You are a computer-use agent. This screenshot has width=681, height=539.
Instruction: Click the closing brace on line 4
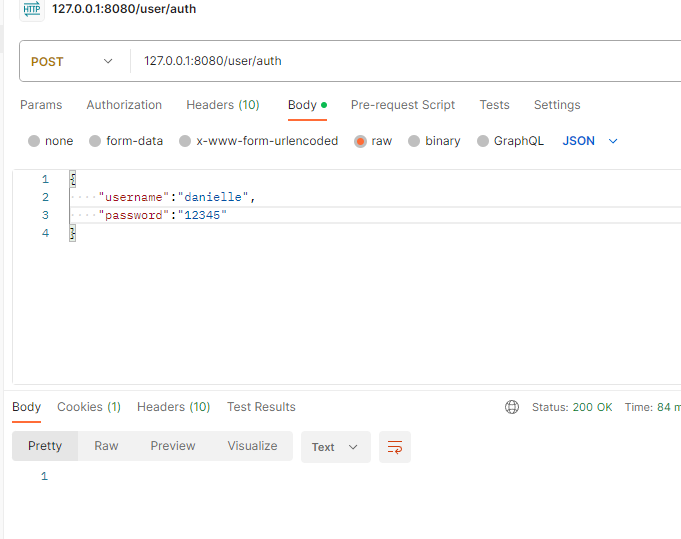click(x=73, y=233)
